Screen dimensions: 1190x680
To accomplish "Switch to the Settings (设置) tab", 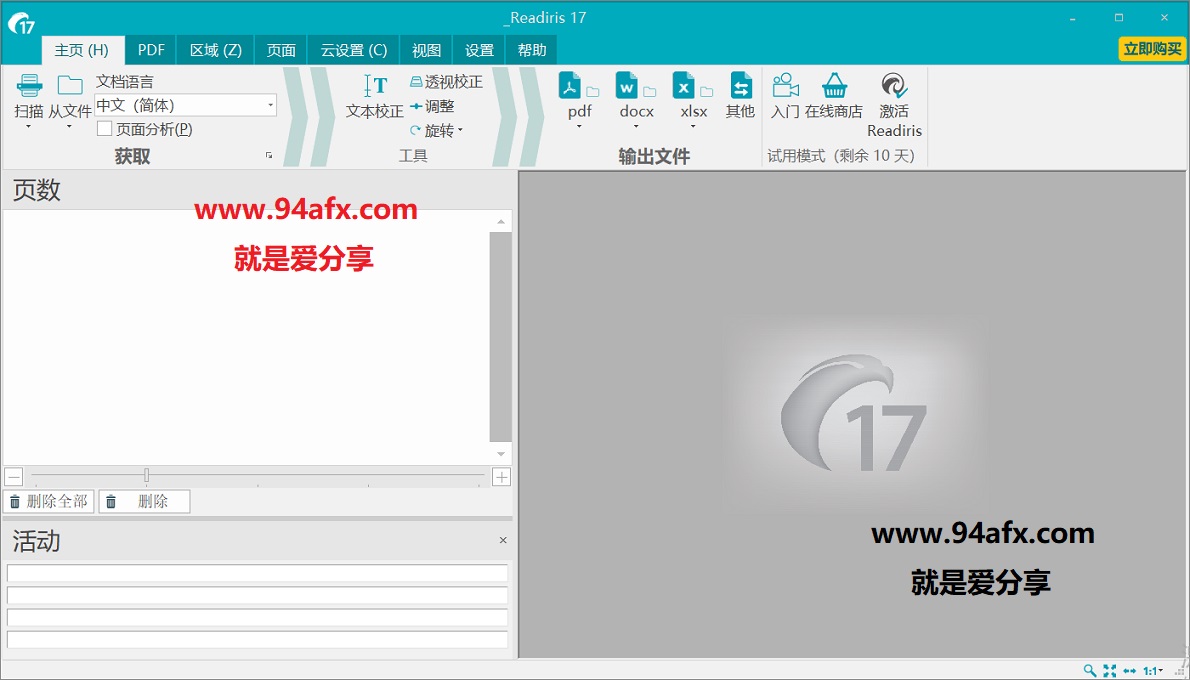I will pyautogui.click(x=479, y=50).
